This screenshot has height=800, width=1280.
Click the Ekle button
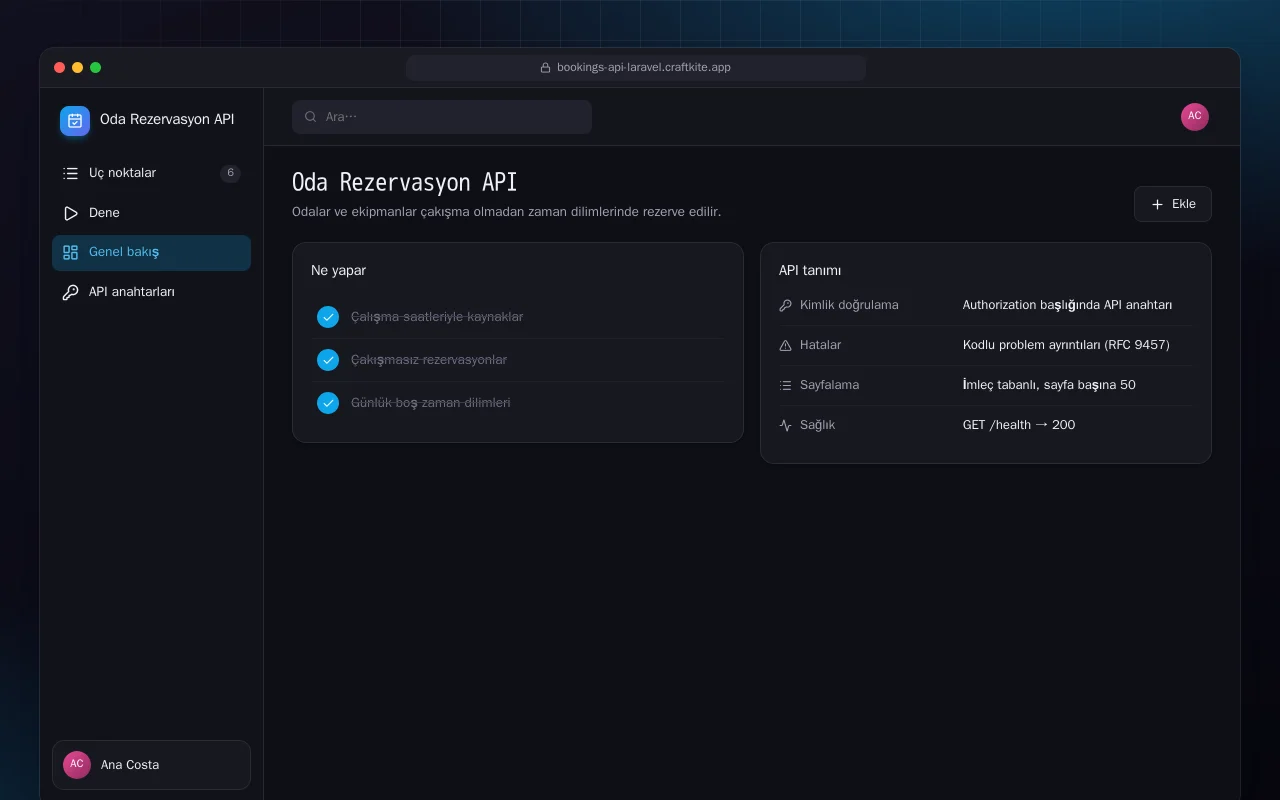coord(1173,204)
